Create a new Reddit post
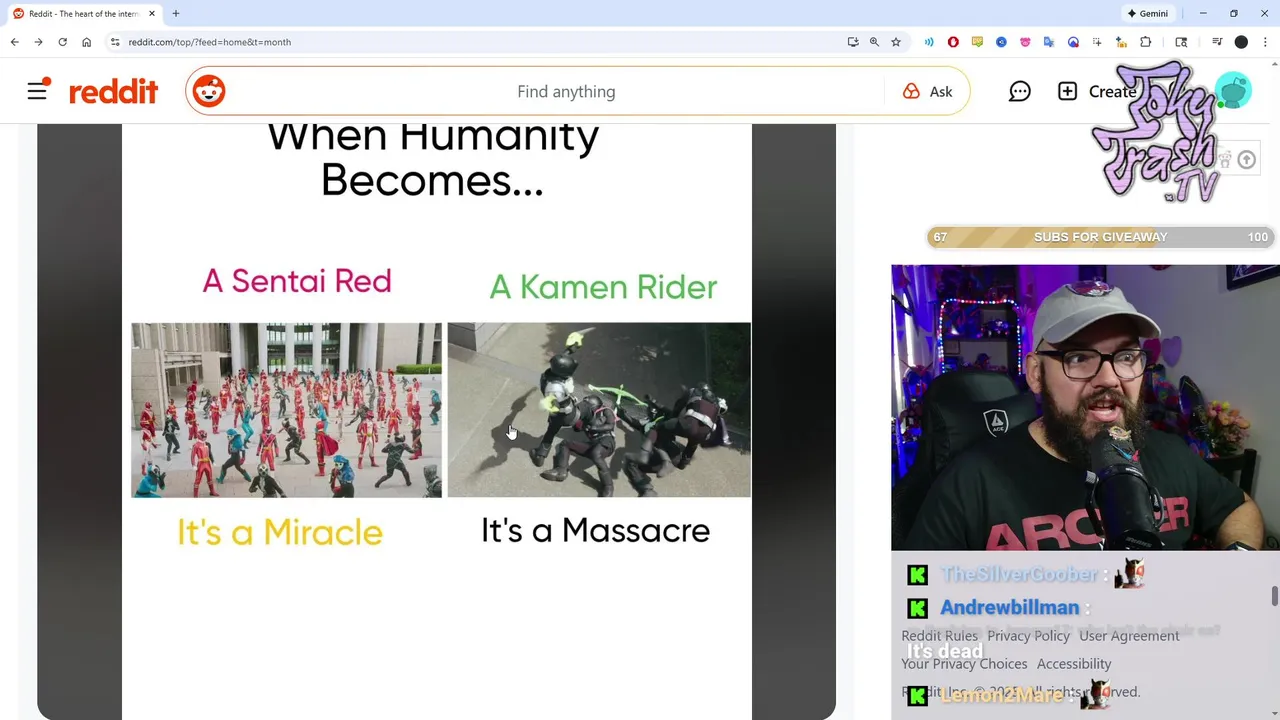 click(x=1097, y=91)
